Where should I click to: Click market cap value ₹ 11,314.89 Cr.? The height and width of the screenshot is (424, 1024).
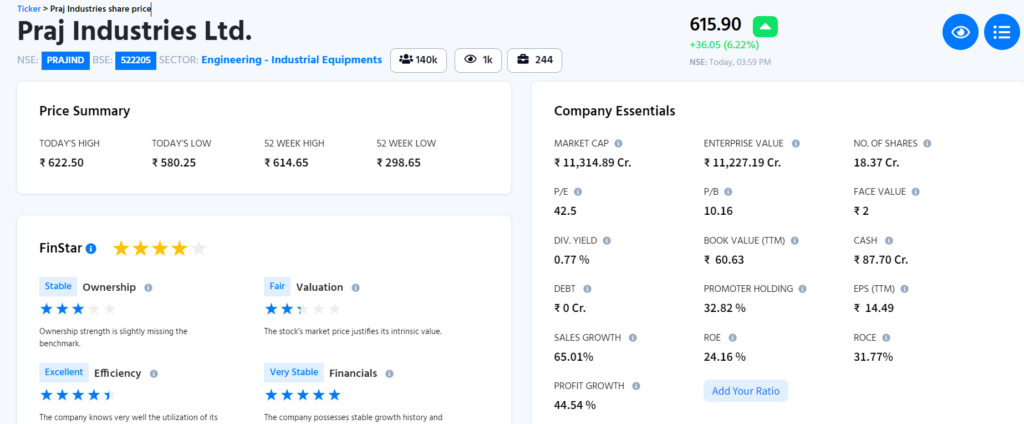coord(592,163)
